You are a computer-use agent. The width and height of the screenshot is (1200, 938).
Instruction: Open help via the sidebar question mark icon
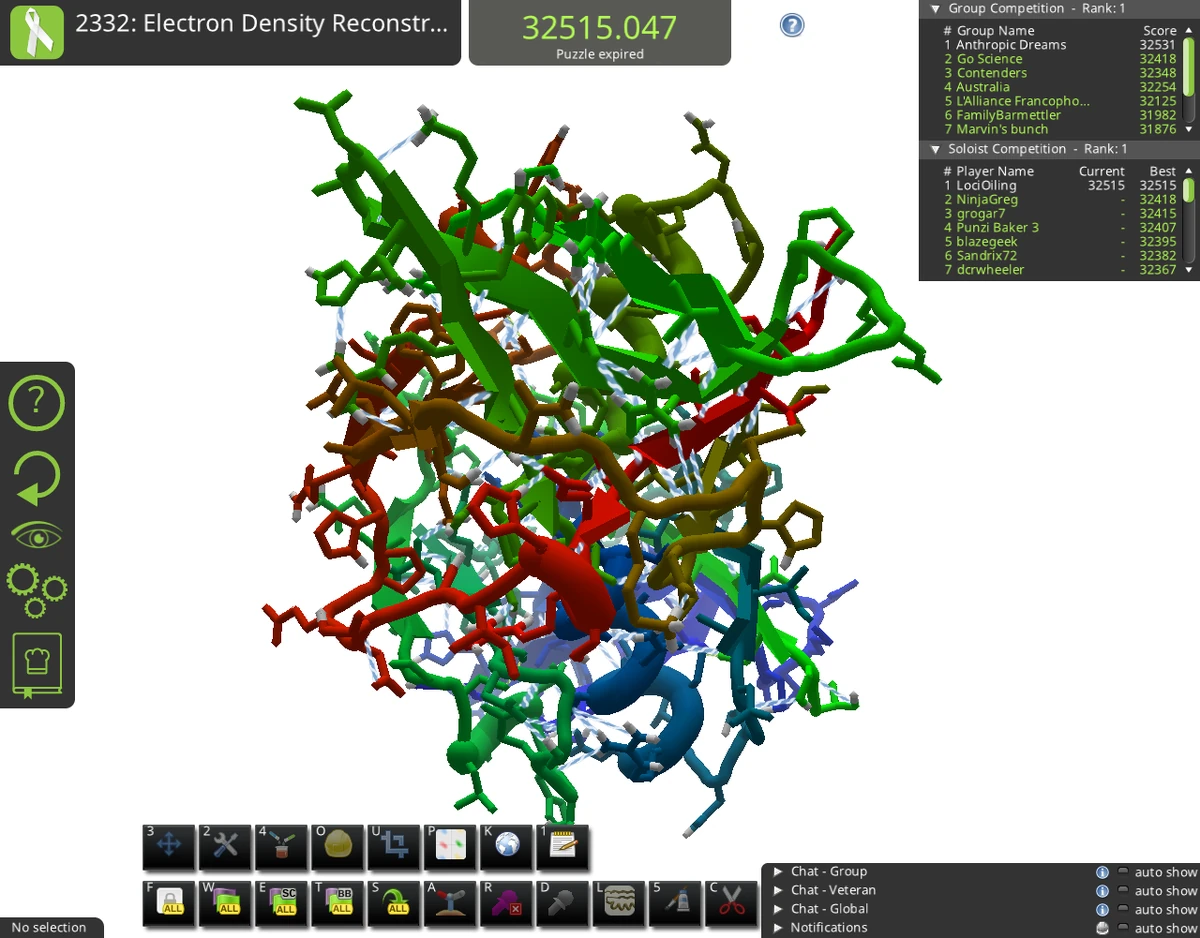[37, 402]
